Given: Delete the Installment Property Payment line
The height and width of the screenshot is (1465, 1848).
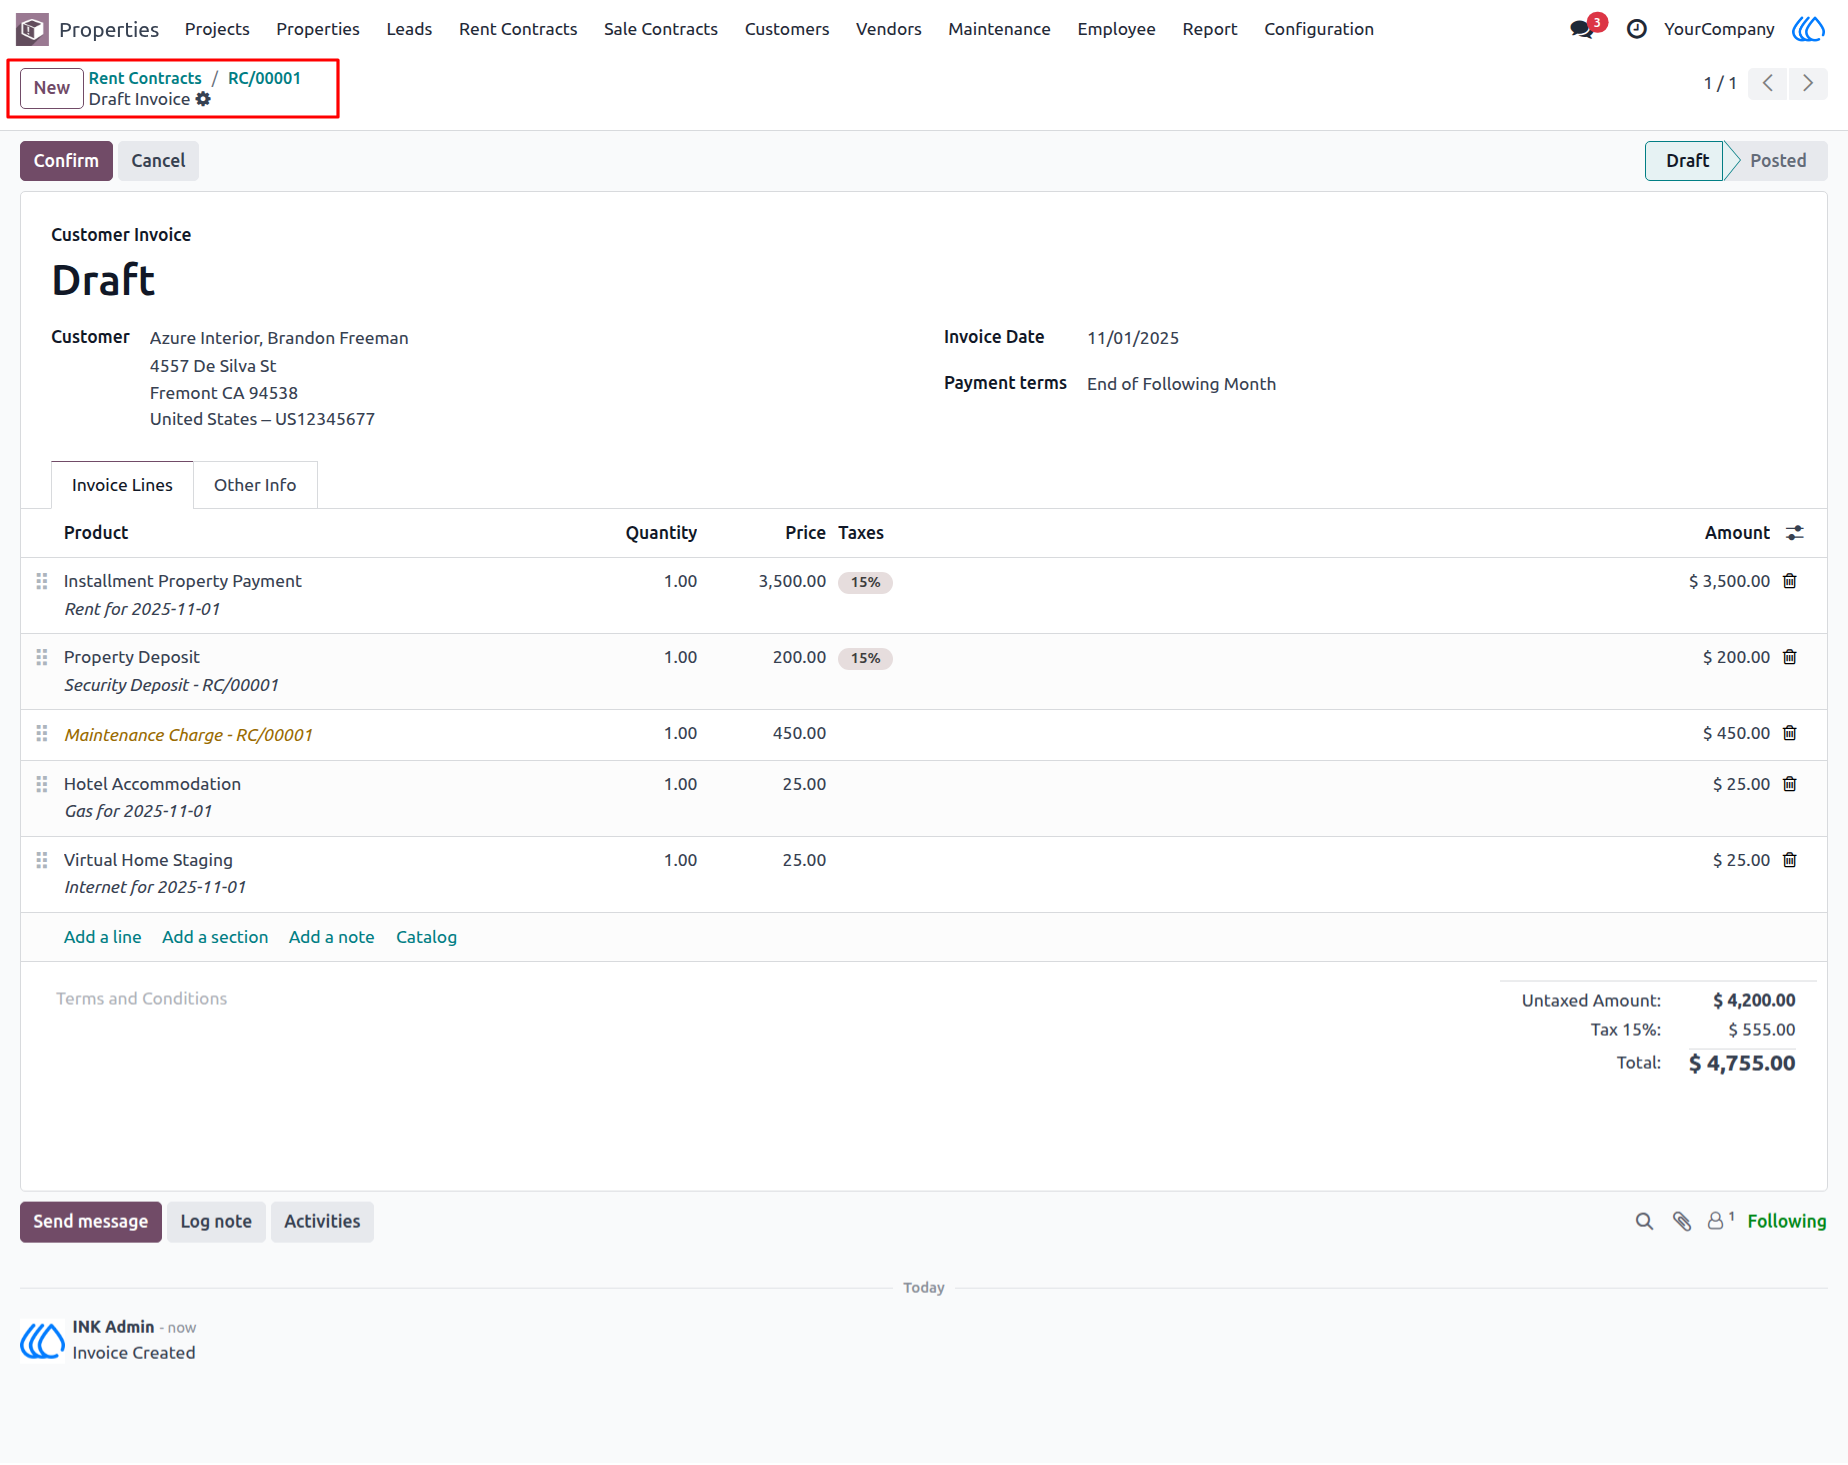Looking at the screenshot, I should pos(1790,581).
